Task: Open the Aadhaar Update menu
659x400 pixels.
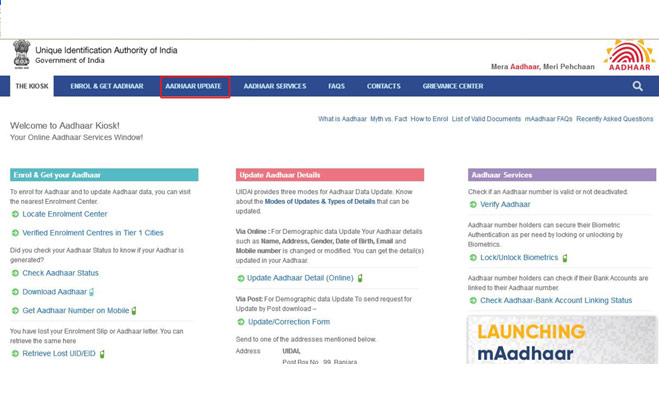Action: click(x=194, y=86)
